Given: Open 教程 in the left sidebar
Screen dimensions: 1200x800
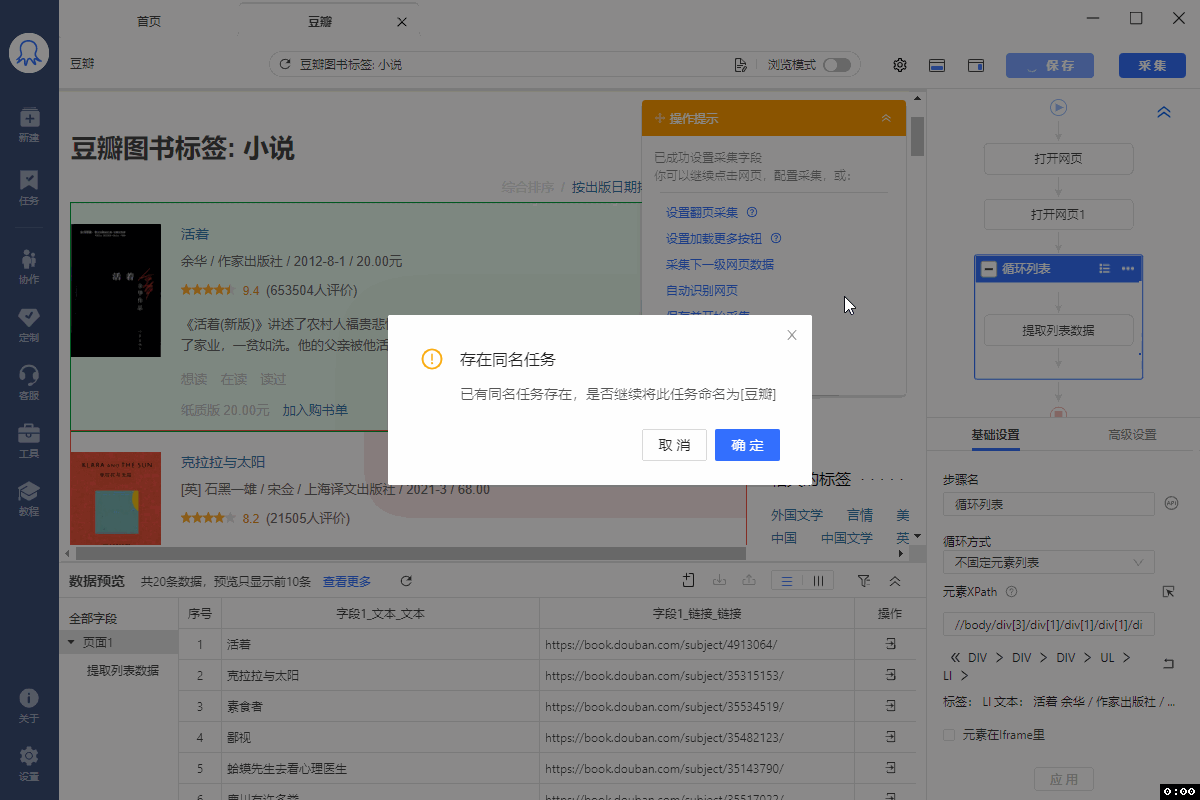Looking at the screenshot, I should point(29,498).
